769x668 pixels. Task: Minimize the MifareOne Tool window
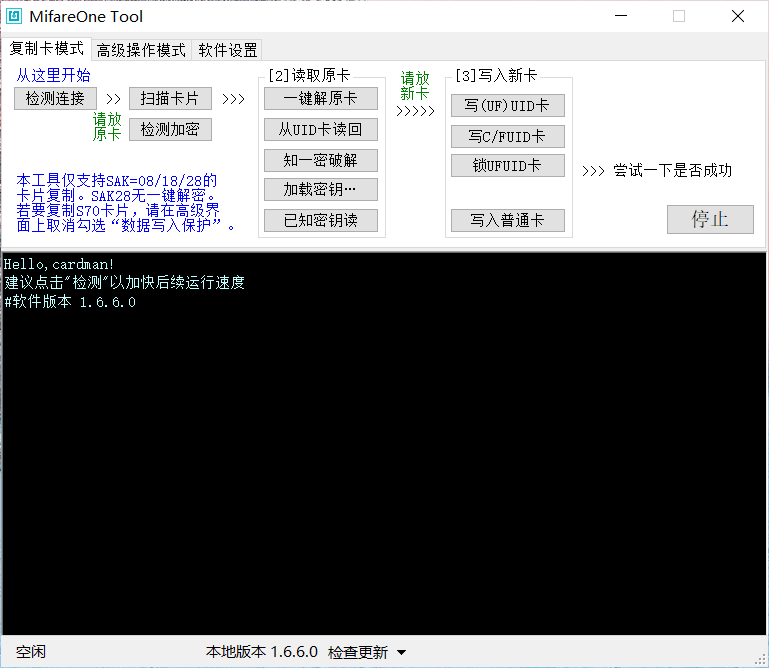point(621,16)
